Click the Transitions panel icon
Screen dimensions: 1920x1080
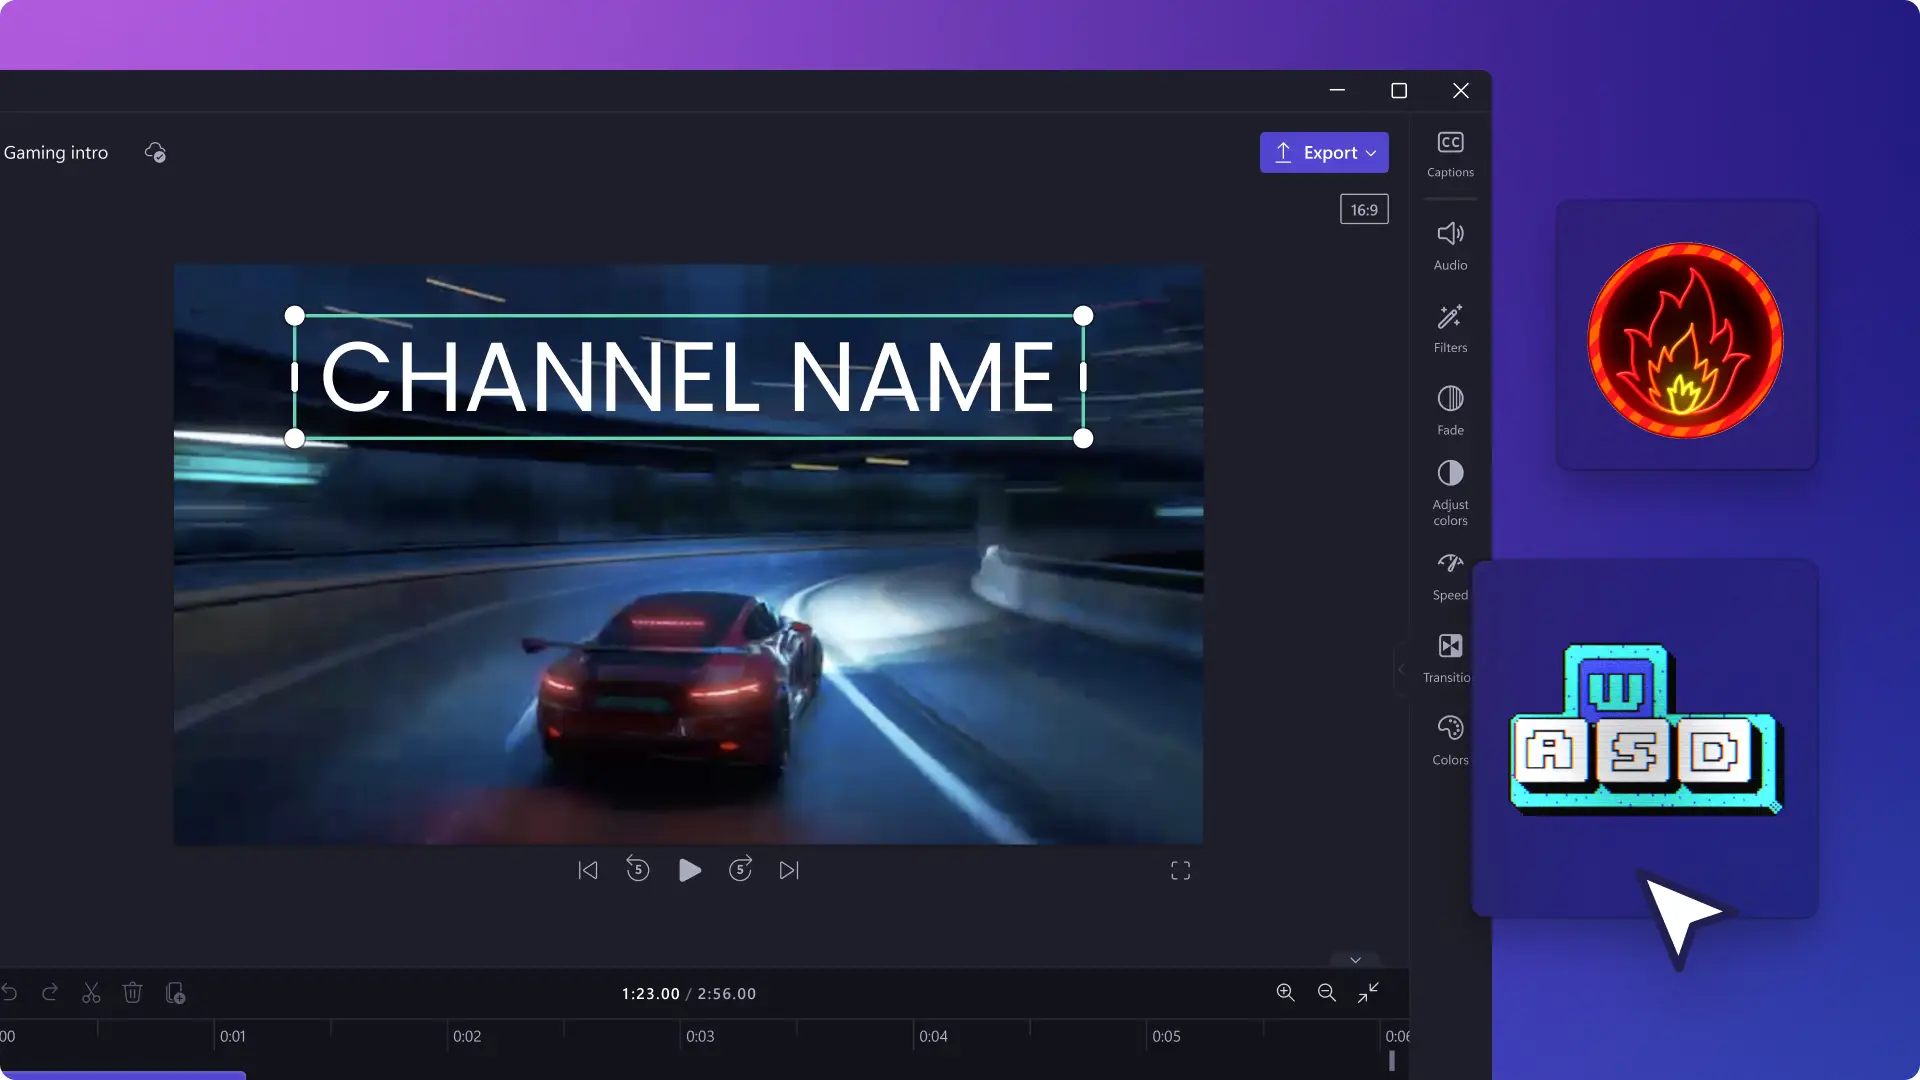[1449, 657]
